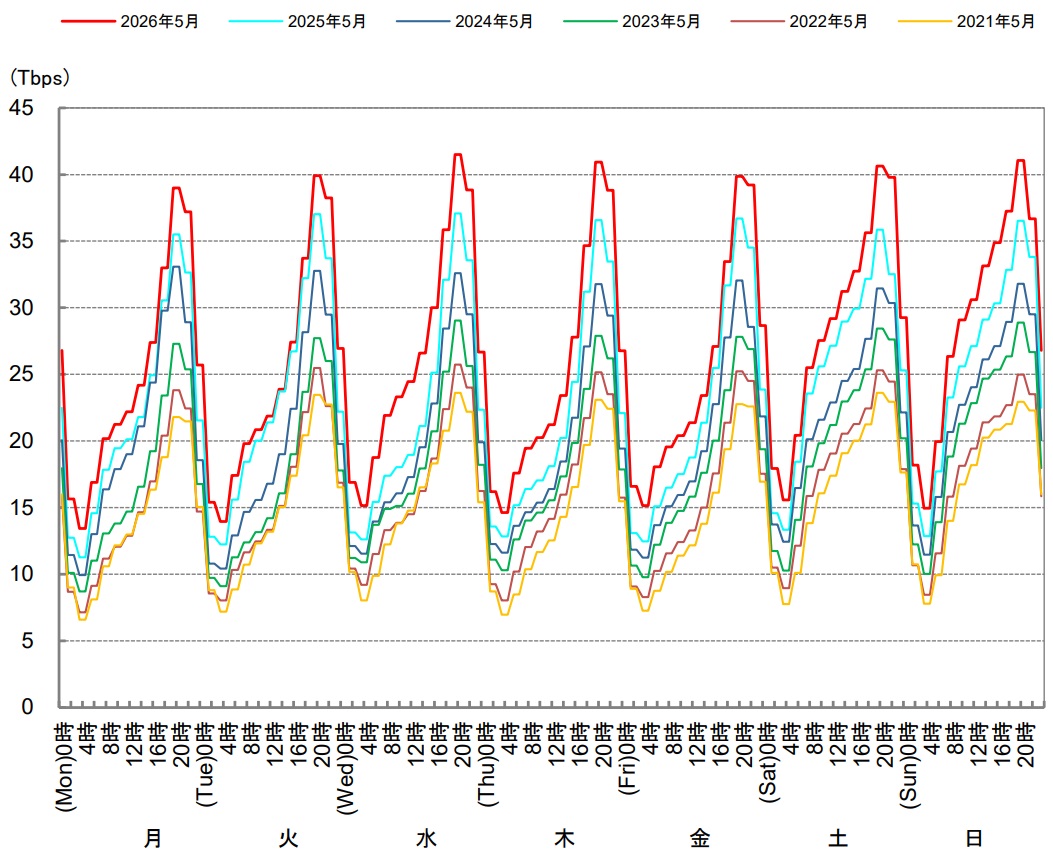The width and height of the screenshot is (1053, 857).
Task: Click the red legend line for 2026年5月
Action: 88,21
